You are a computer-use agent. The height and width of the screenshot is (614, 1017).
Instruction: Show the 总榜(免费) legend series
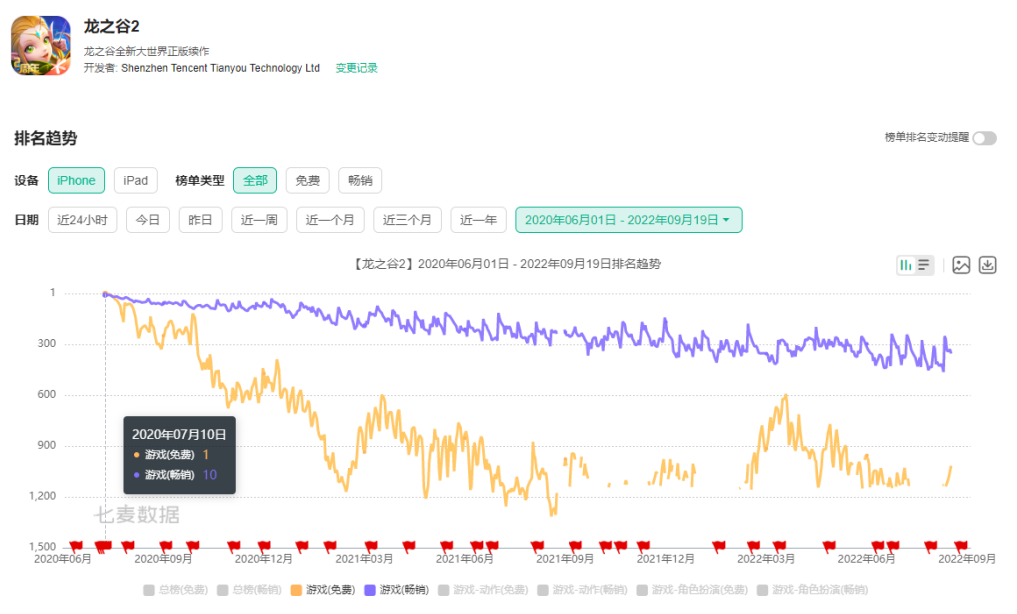coord(175,590)
